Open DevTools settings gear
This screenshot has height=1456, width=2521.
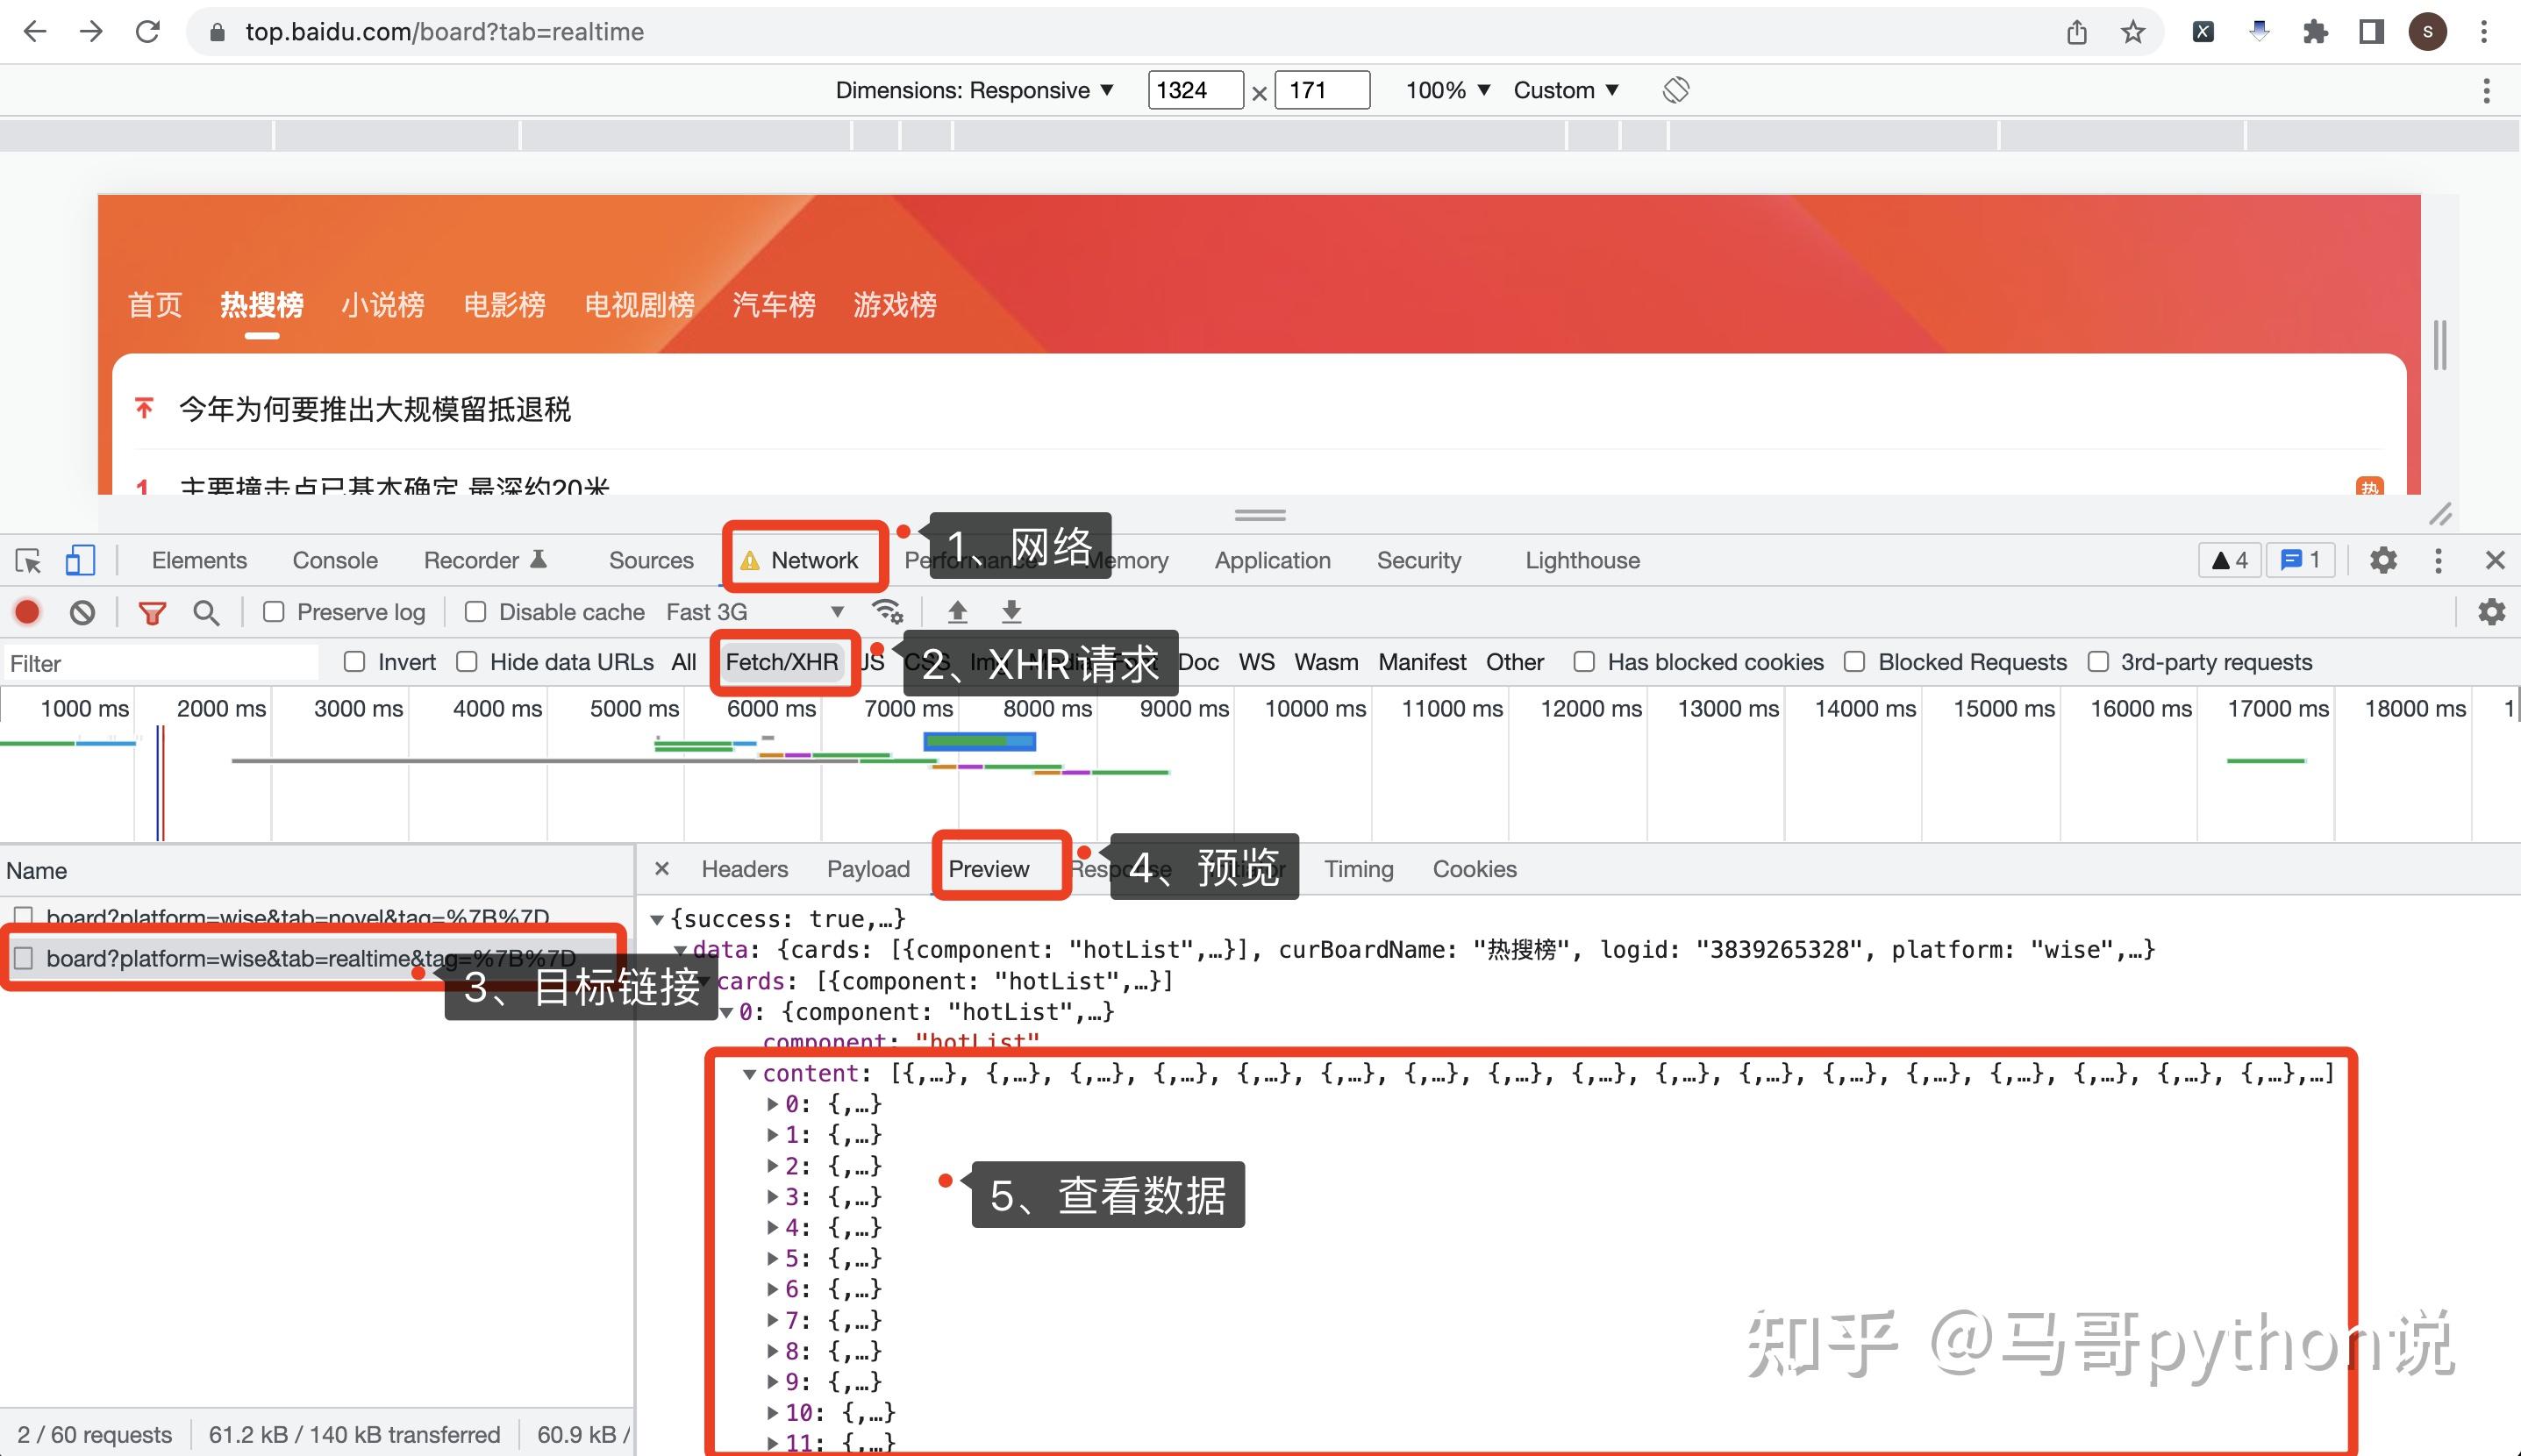coord(2383,560)
